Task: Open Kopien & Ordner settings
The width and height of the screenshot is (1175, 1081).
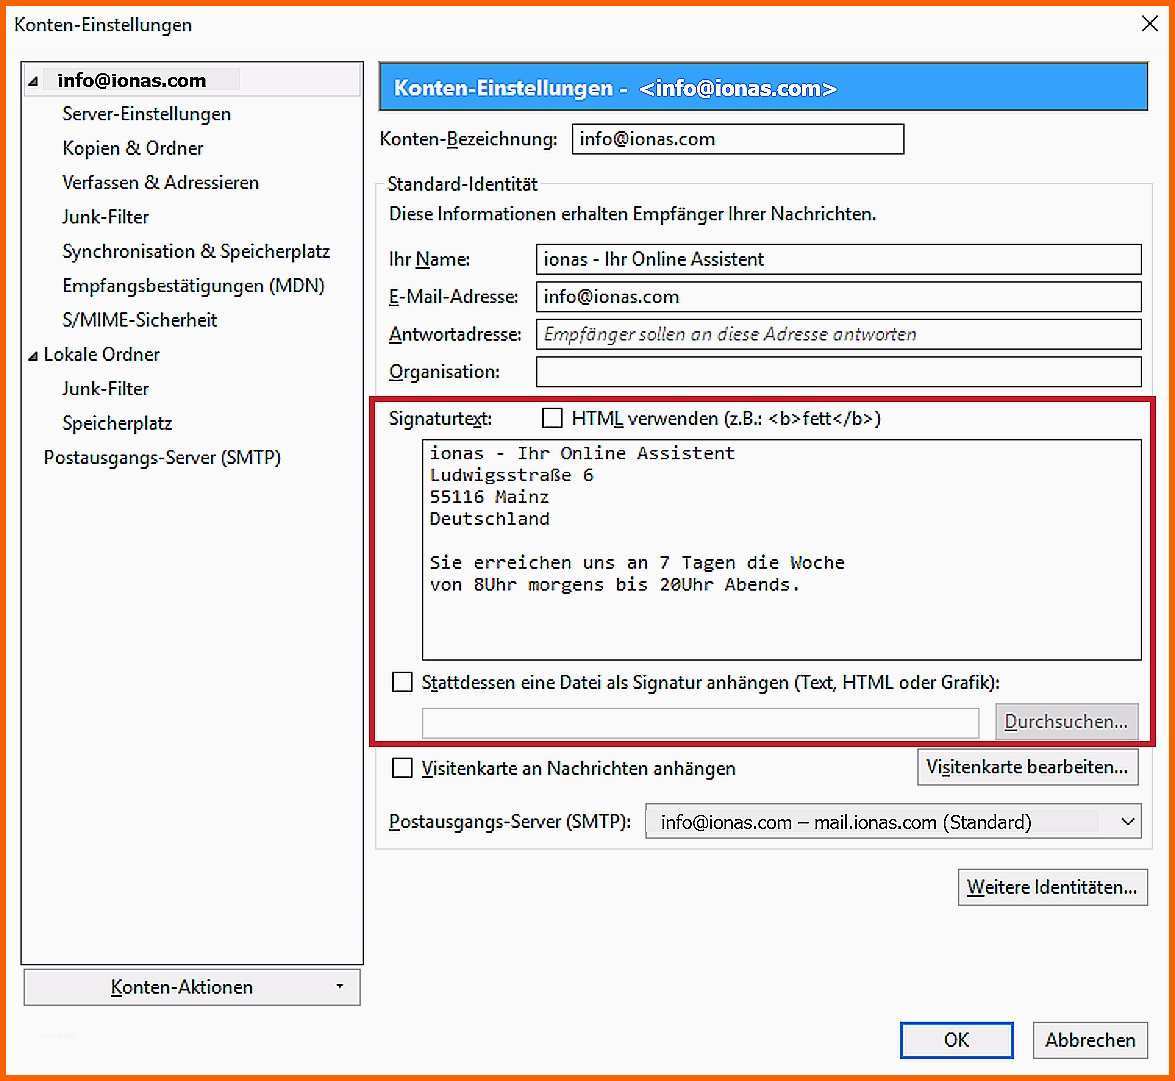Action: 133,148
